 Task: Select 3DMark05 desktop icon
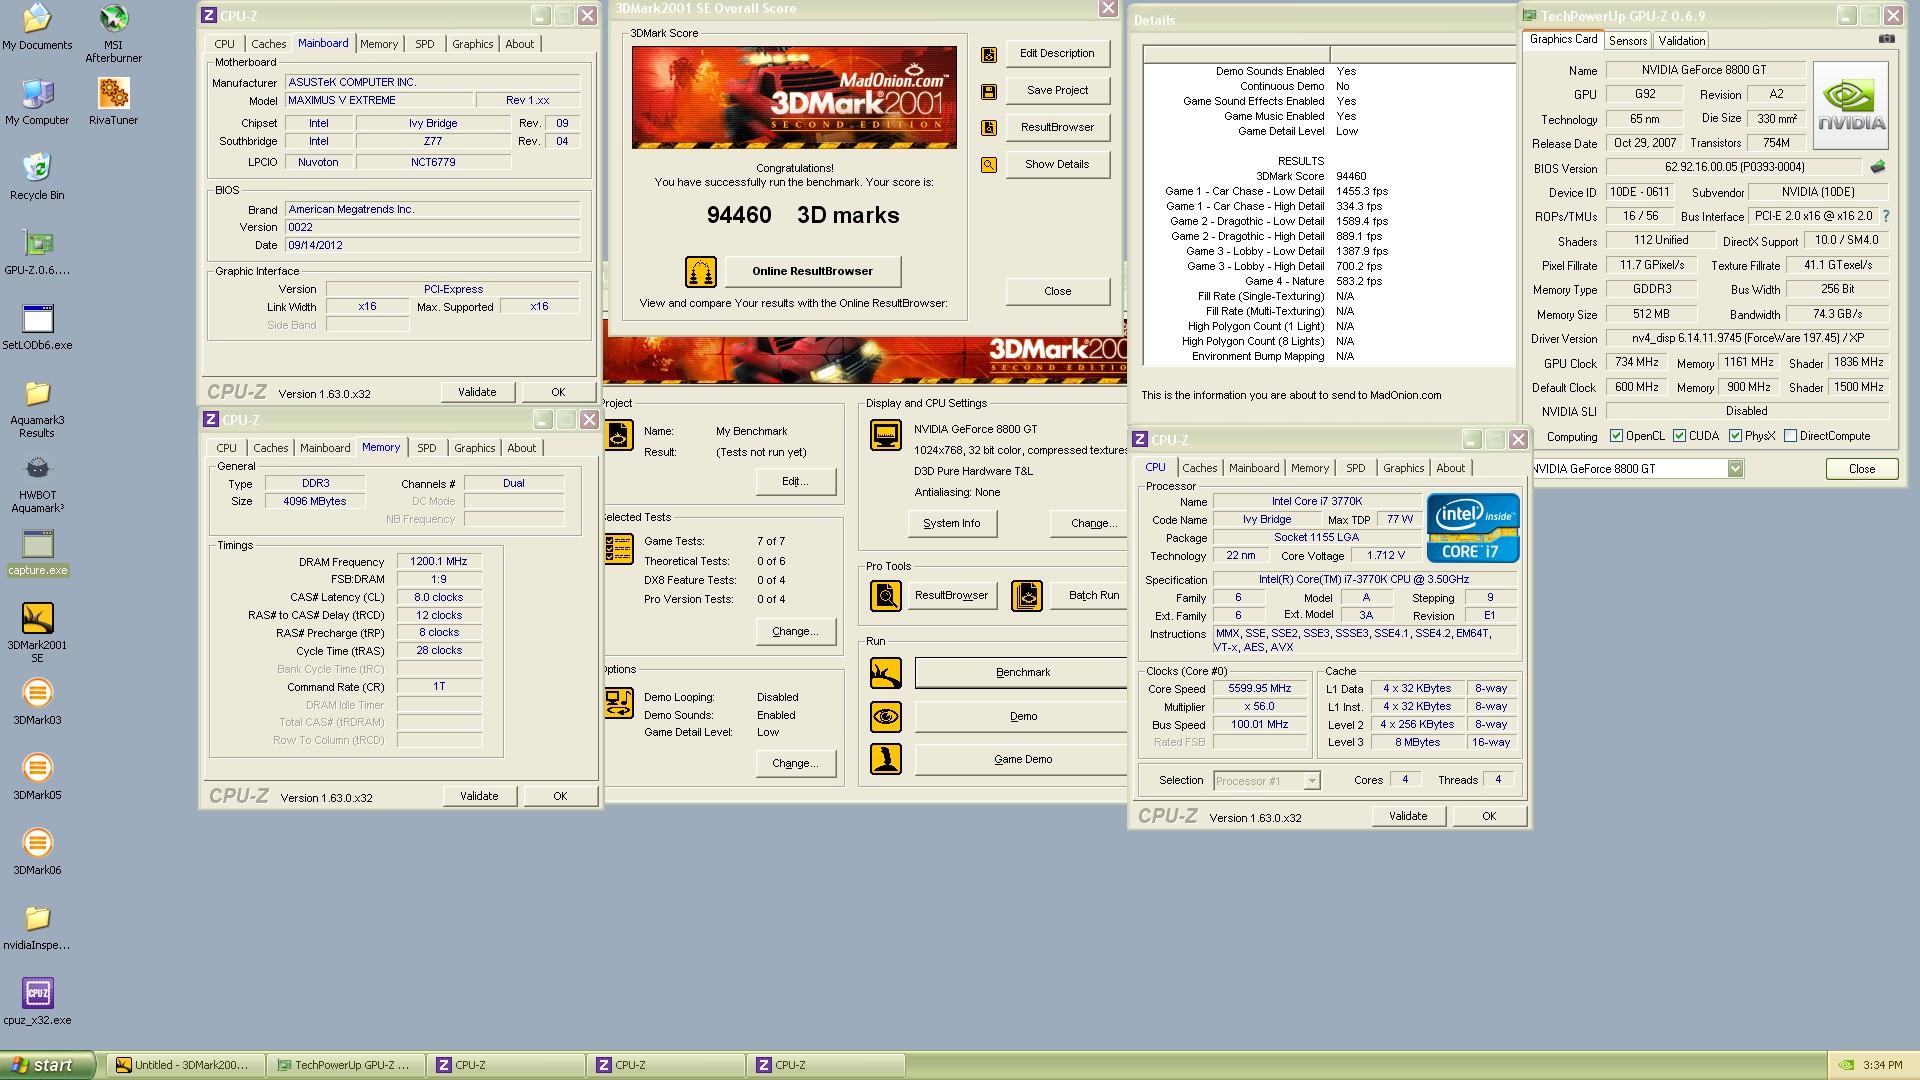[37, 777]
